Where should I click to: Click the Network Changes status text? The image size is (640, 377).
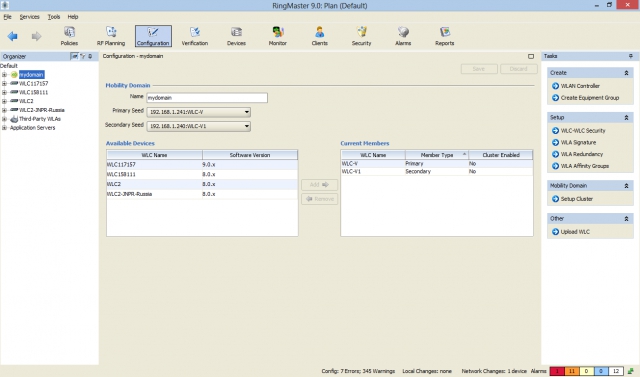(x=494, y=371)
